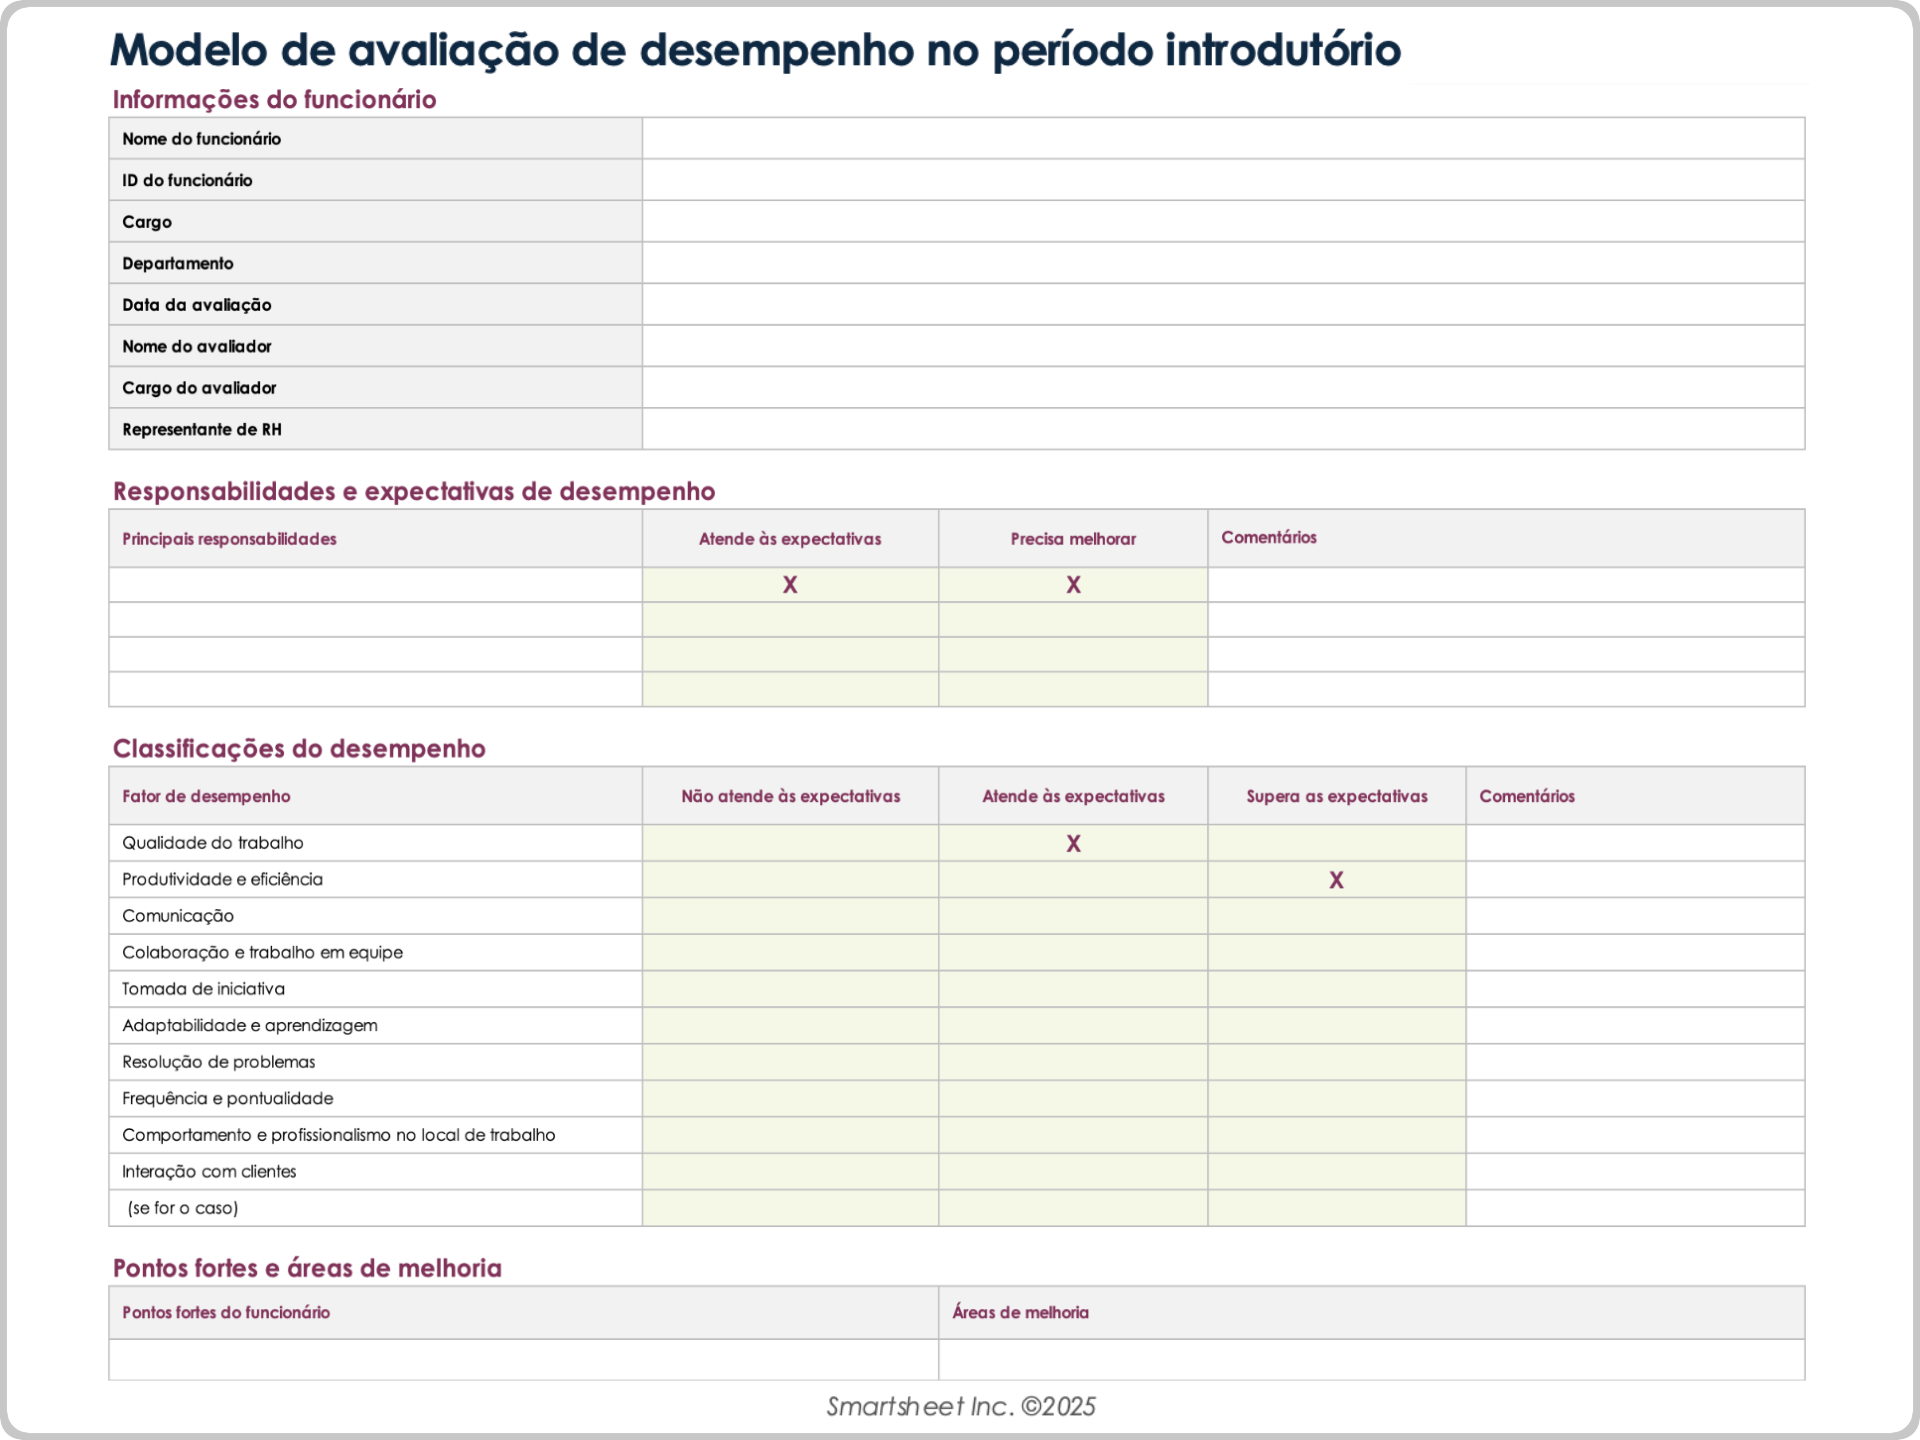Screen dimensions: 1920x1440
Task: Click the ID do funcionário entry field
Action: point(1220,180)
